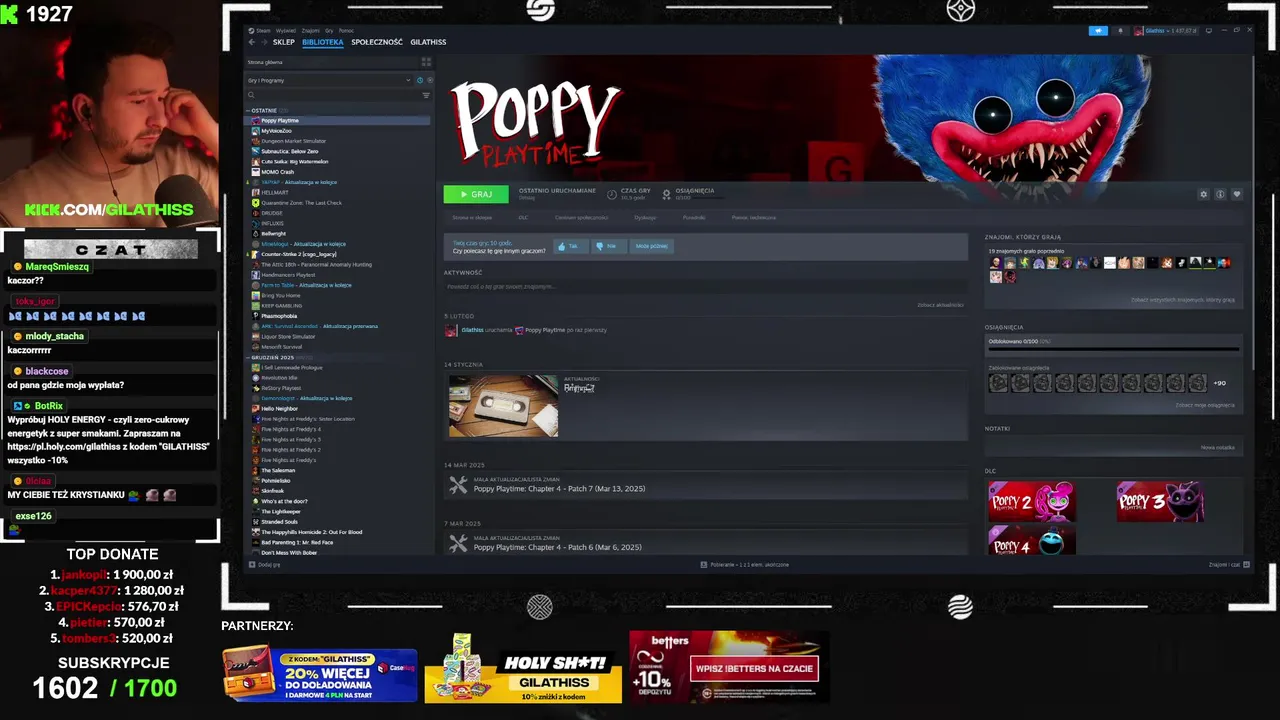Image resolution: width=1280 pixels, height=720 pixels.
Task: Click the Może później button
Action: click(x=652, y=246)
